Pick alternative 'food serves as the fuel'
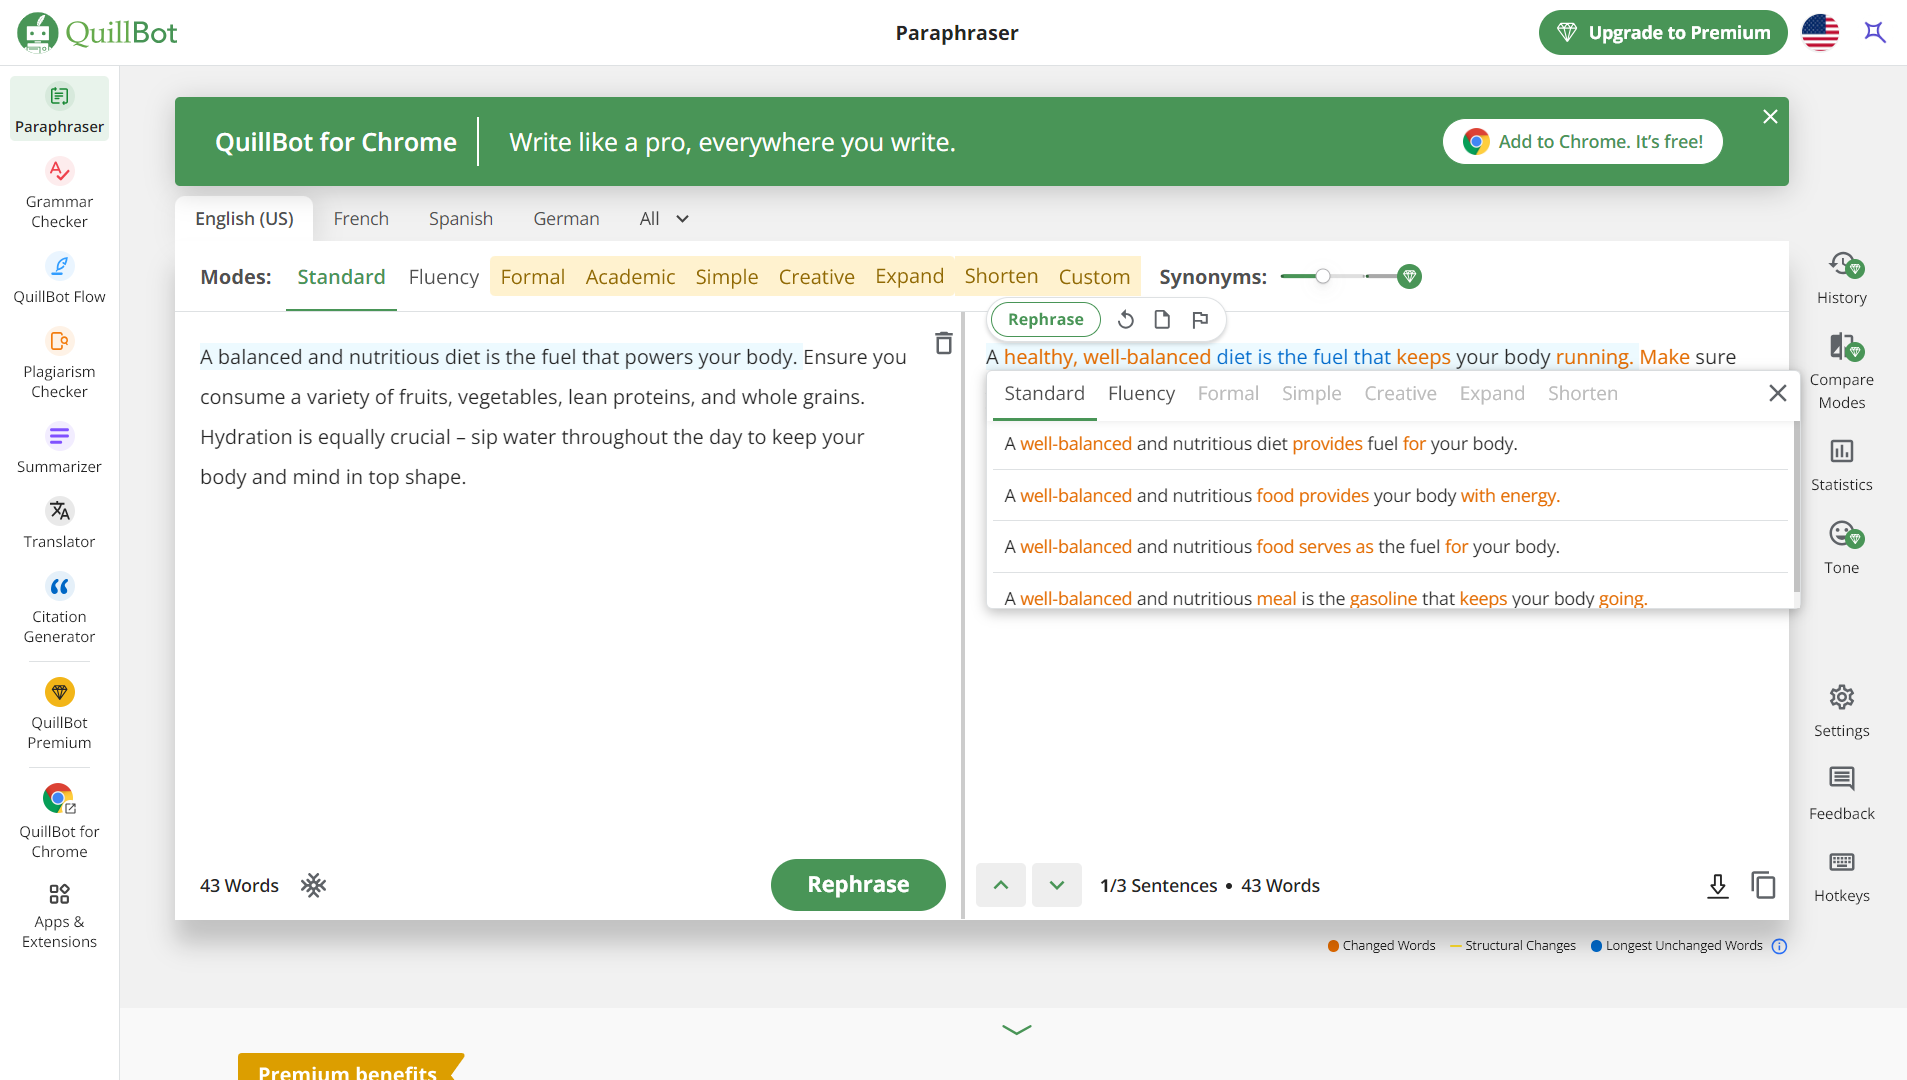This screenshot has height=1080, width=1907. [x=1388, y=546]
